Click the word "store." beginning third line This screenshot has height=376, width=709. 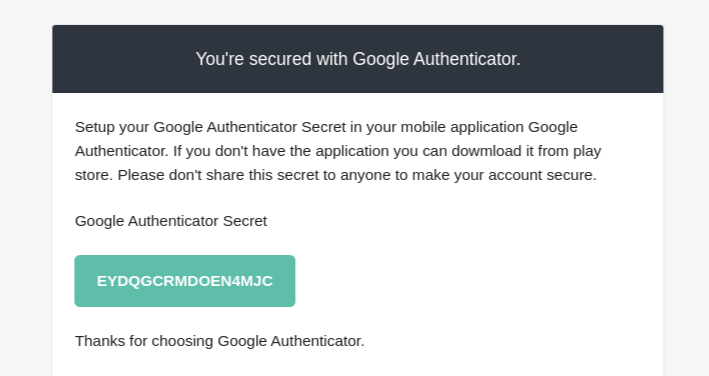click(94, 175)
